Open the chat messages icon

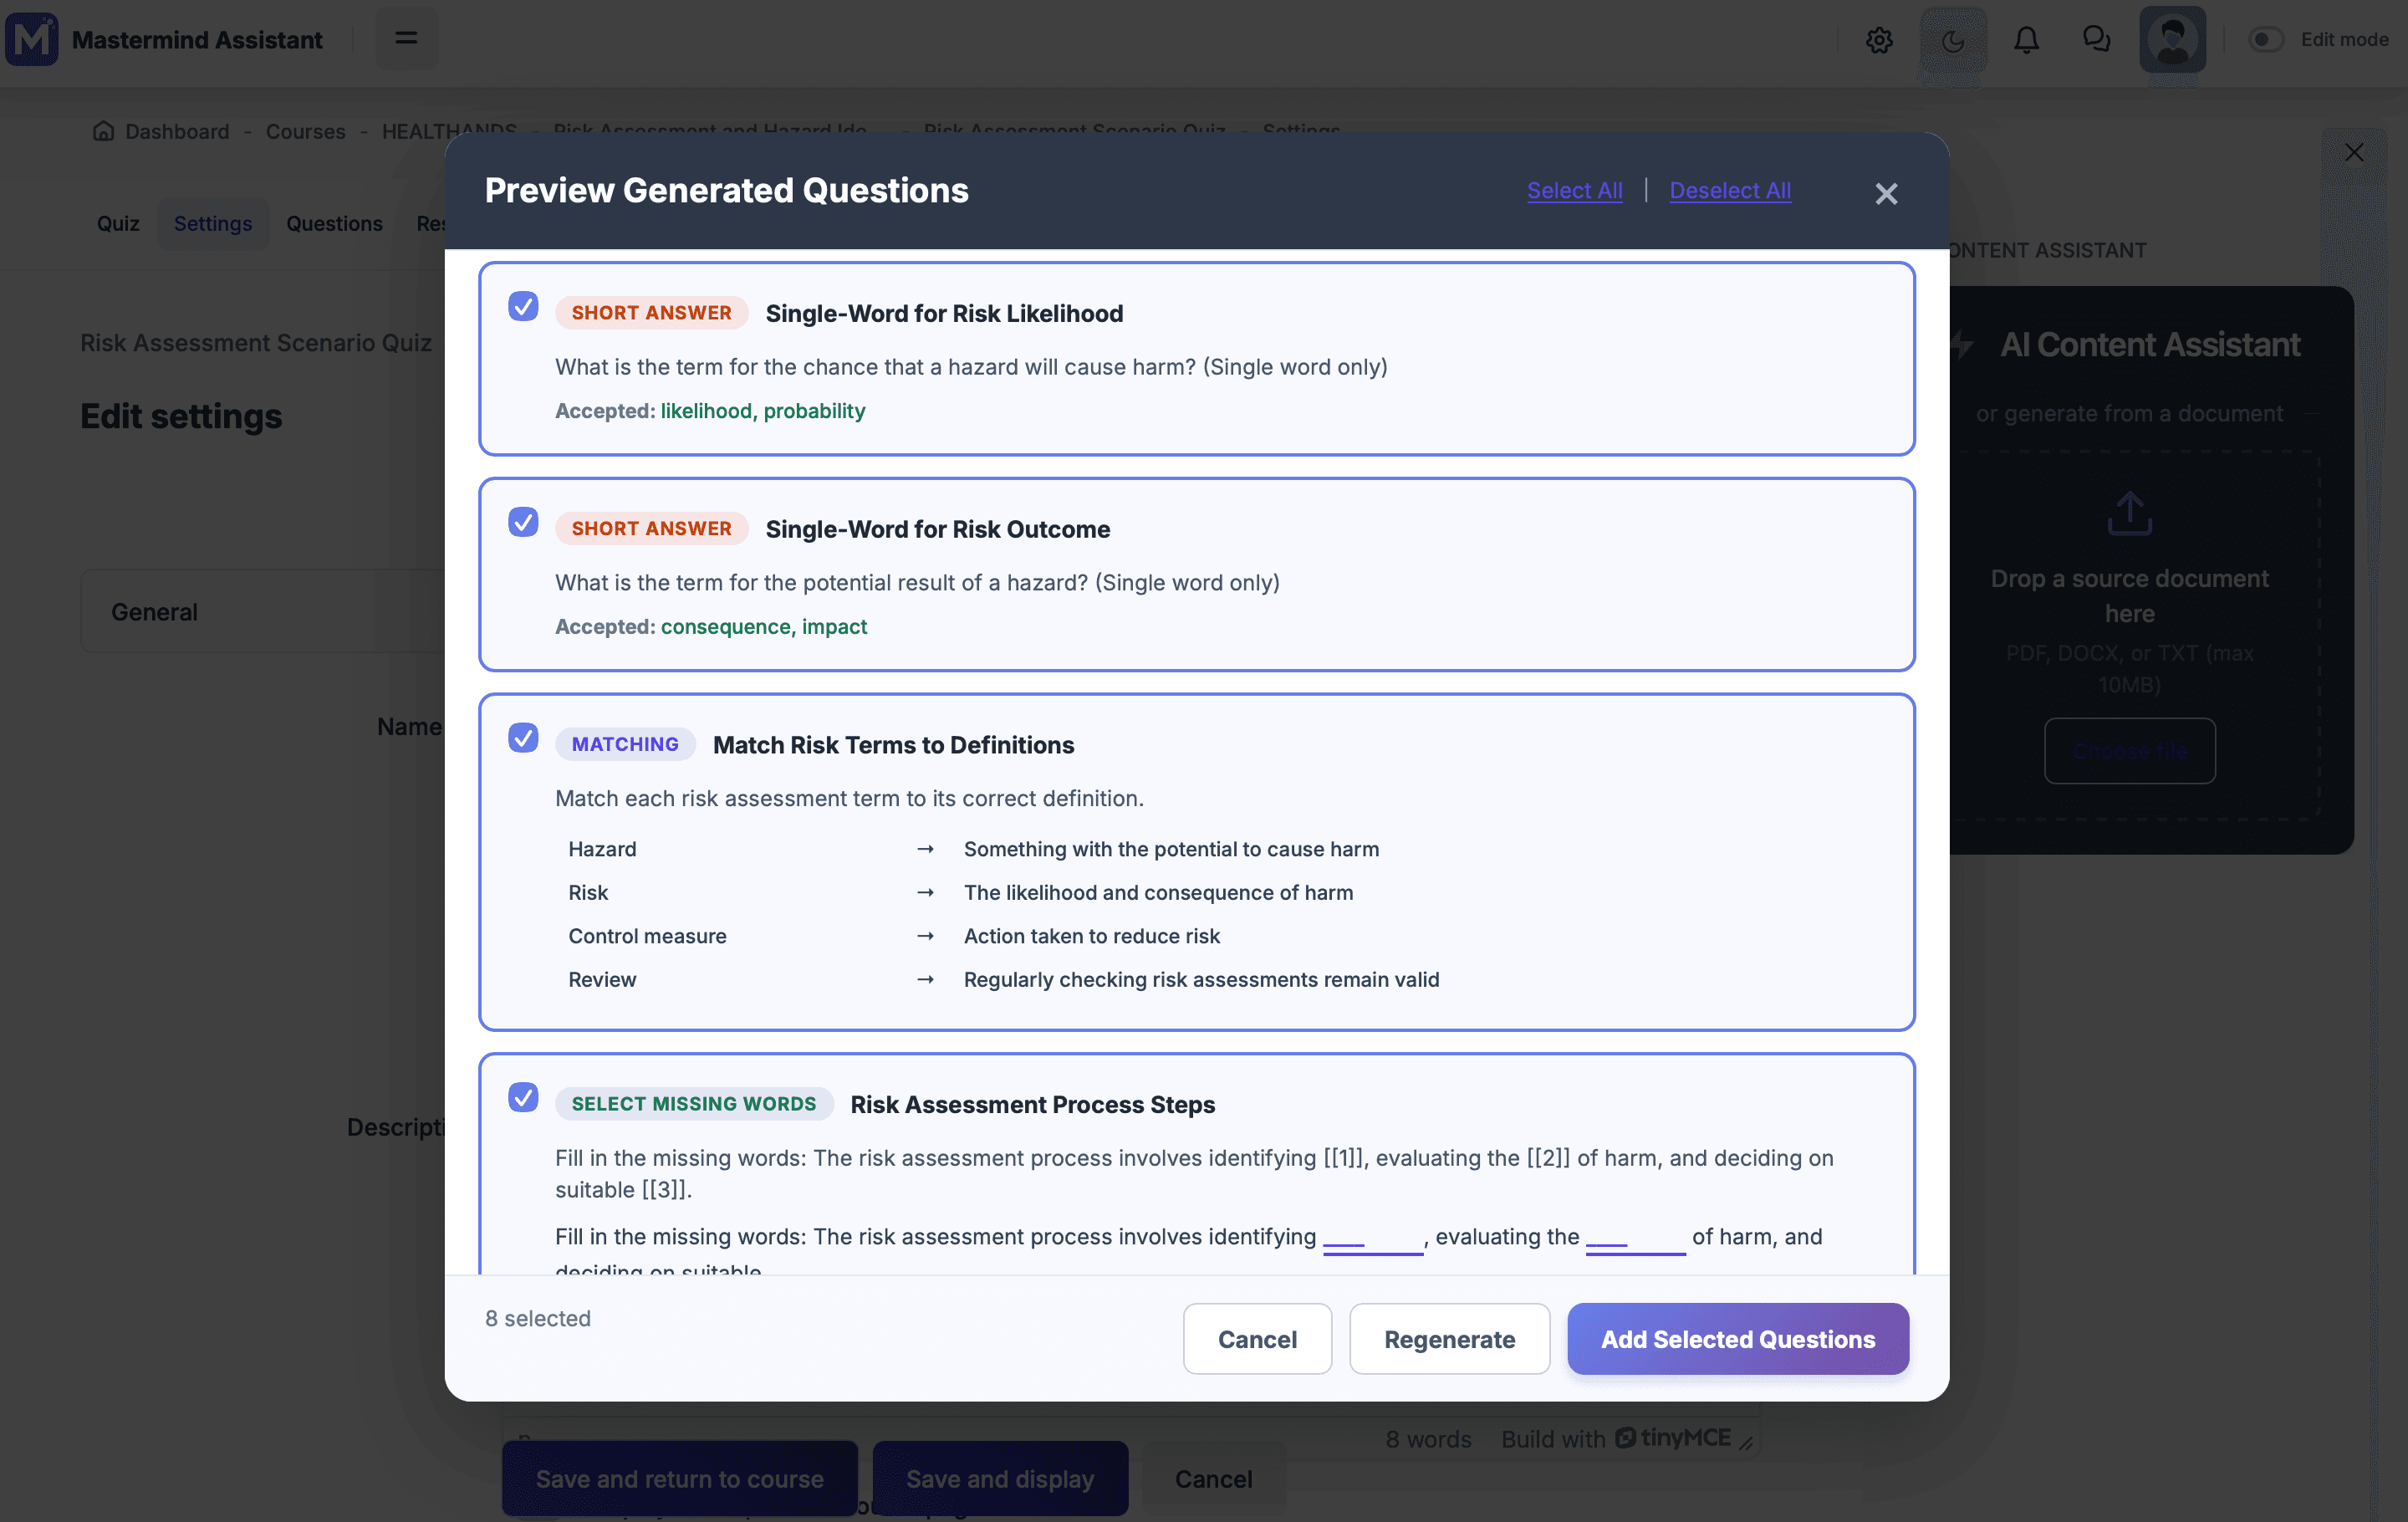(2096, 40)
